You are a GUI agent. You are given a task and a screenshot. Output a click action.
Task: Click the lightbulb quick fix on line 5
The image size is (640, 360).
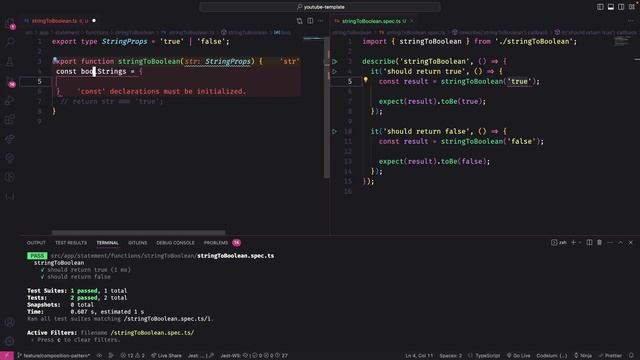pyautogui.click(x=366, y=80)
